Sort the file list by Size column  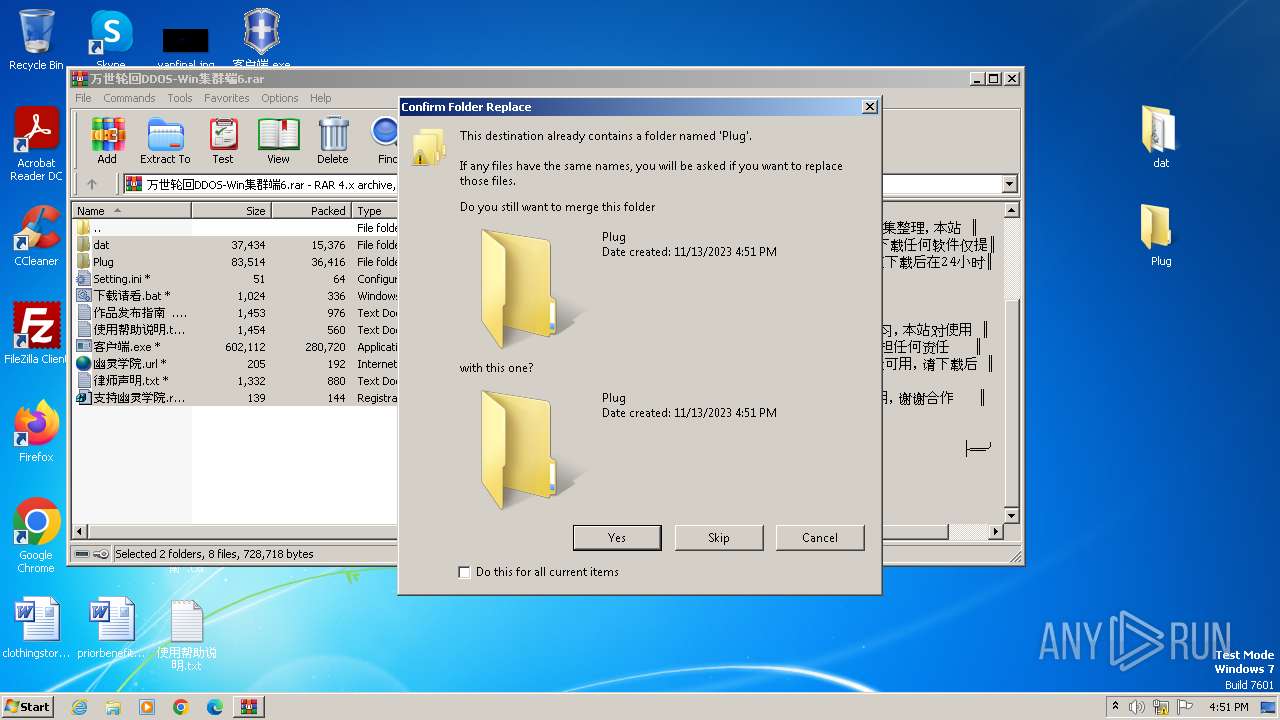point(231,211)
